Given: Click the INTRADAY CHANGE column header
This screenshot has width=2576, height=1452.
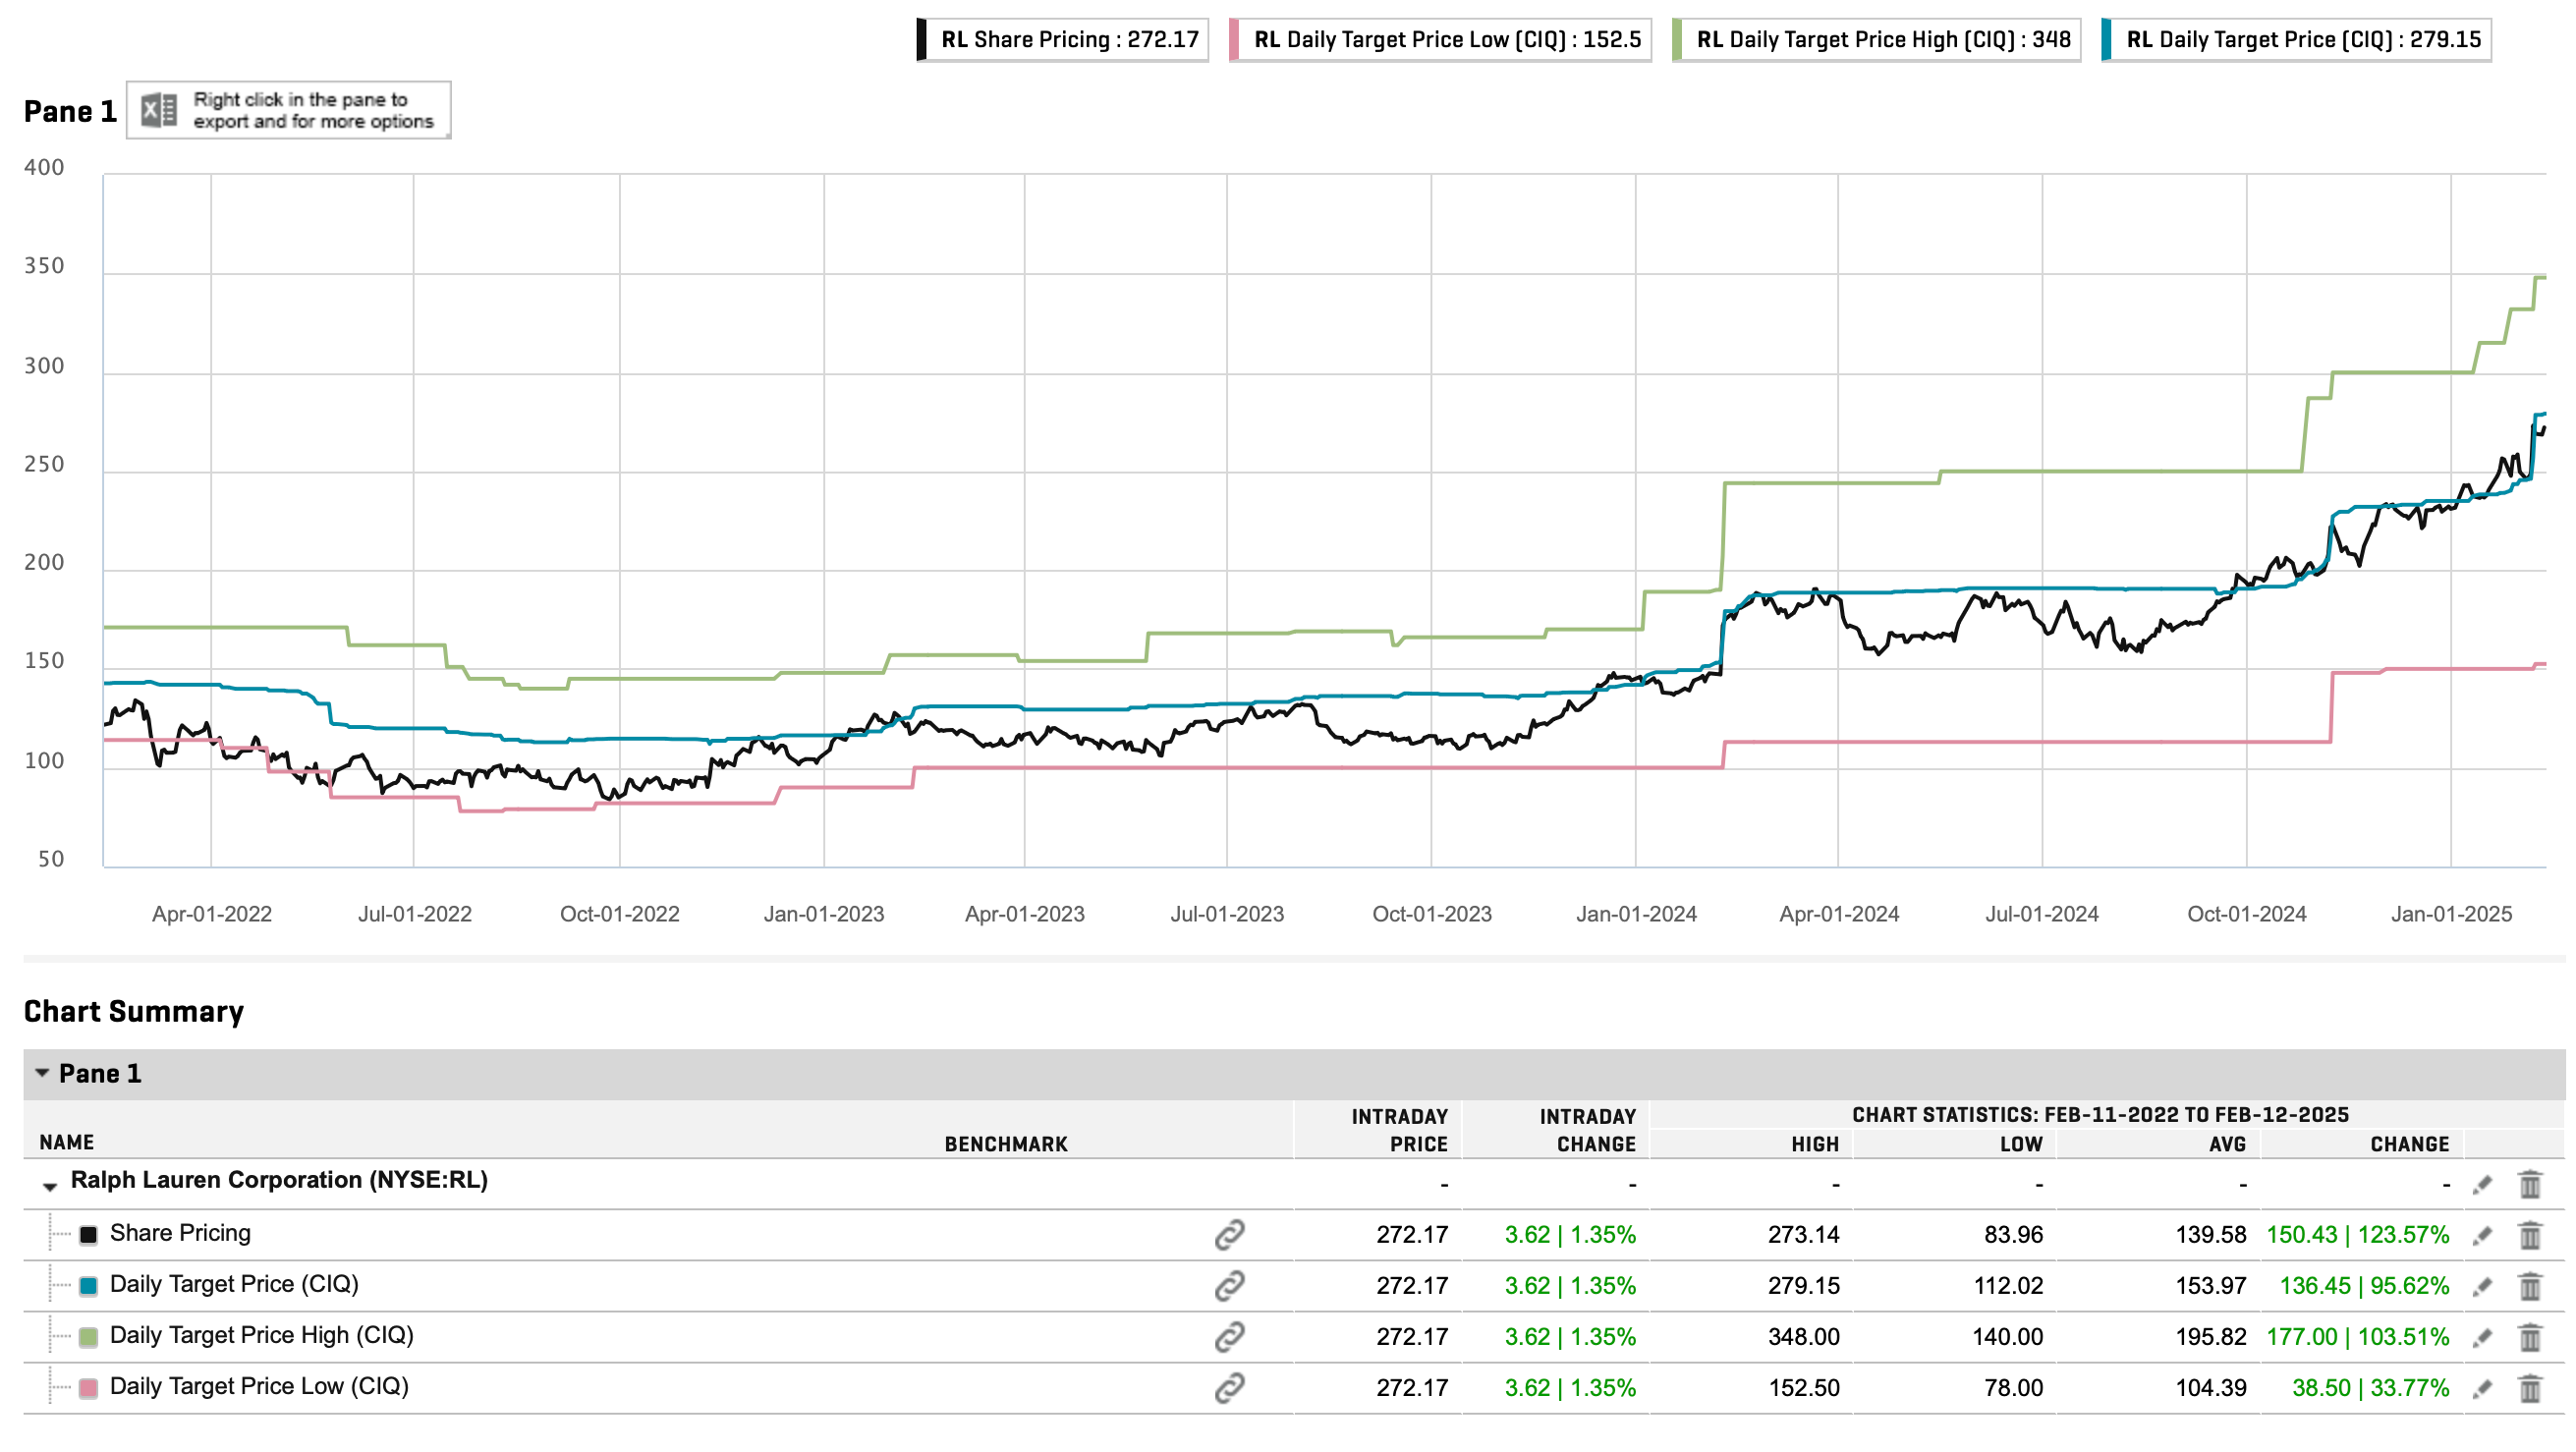Looking at the screenshot, I should click(x=1587, y=1130).
